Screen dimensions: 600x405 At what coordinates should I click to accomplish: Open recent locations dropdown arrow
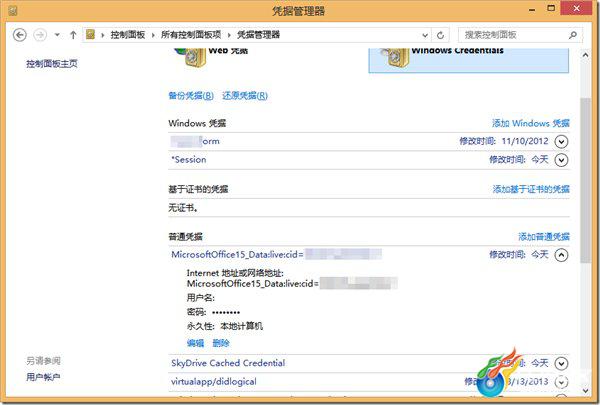[57, 35]
